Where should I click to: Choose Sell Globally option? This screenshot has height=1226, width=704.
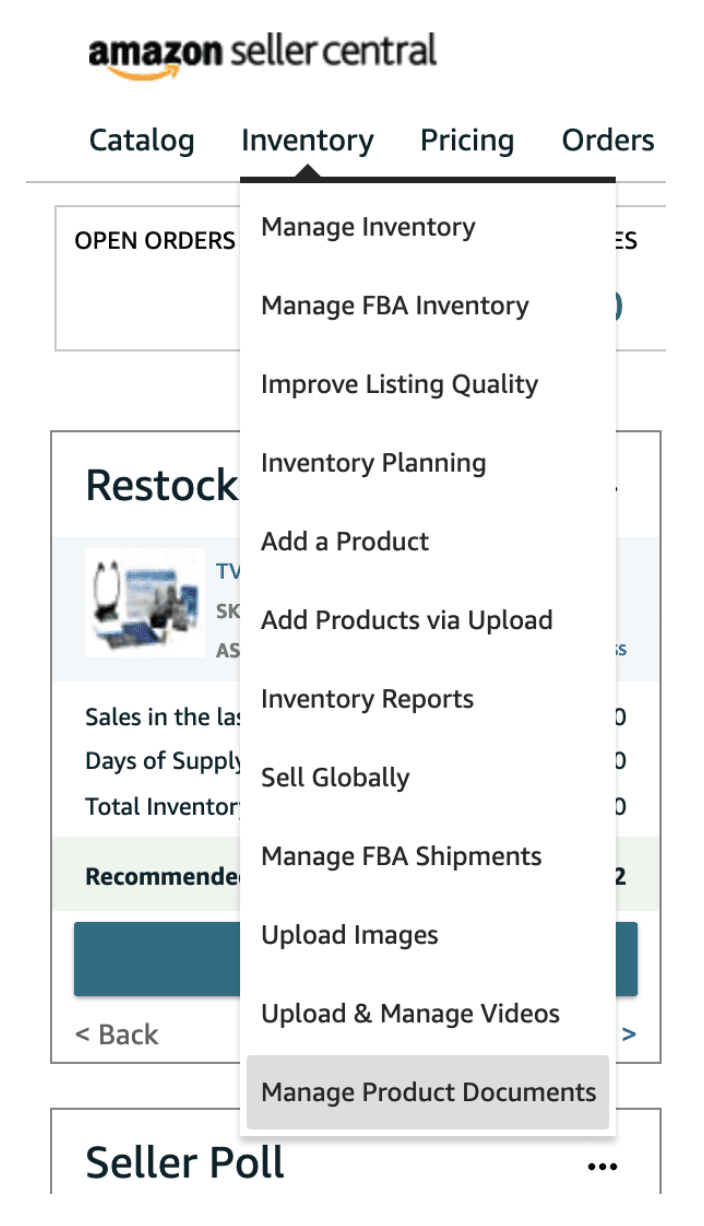[x=427, y=778]
